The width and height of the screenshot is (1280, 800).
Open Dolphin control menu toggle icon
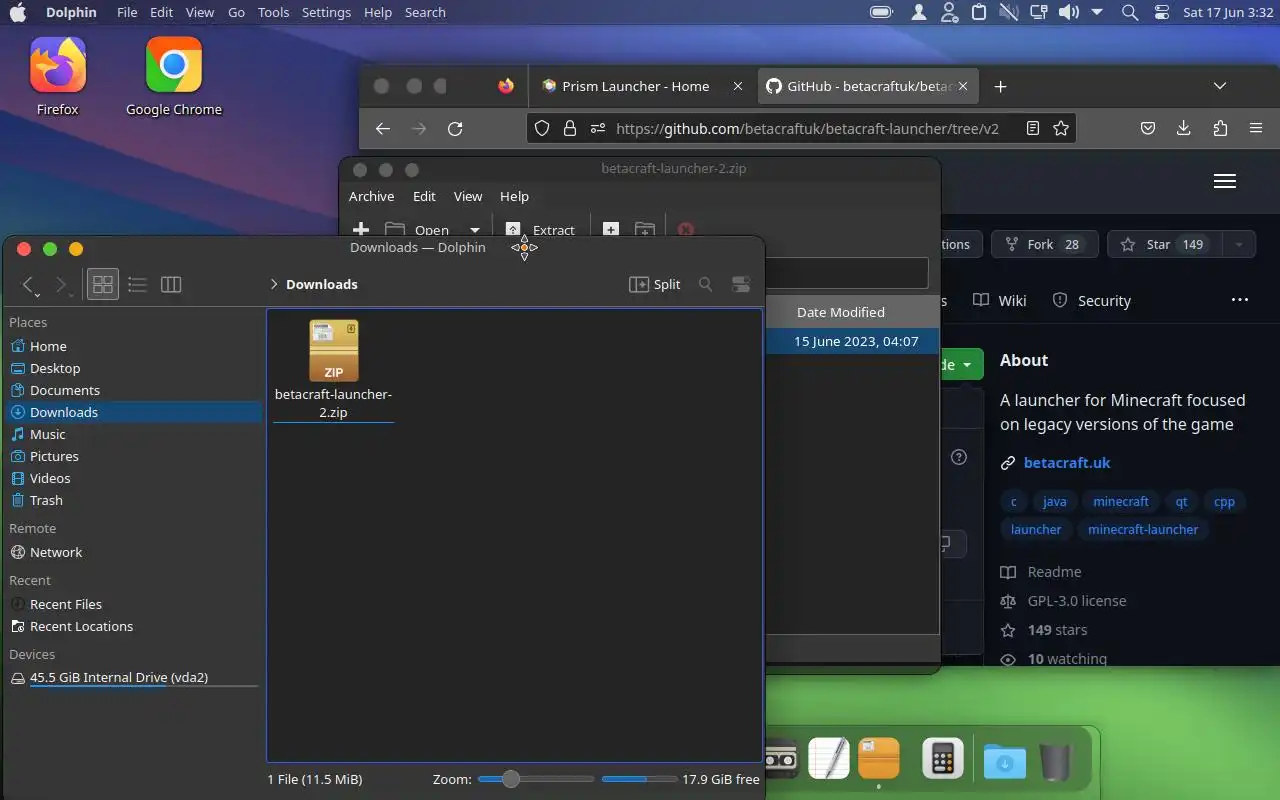(x=741, y=285)
